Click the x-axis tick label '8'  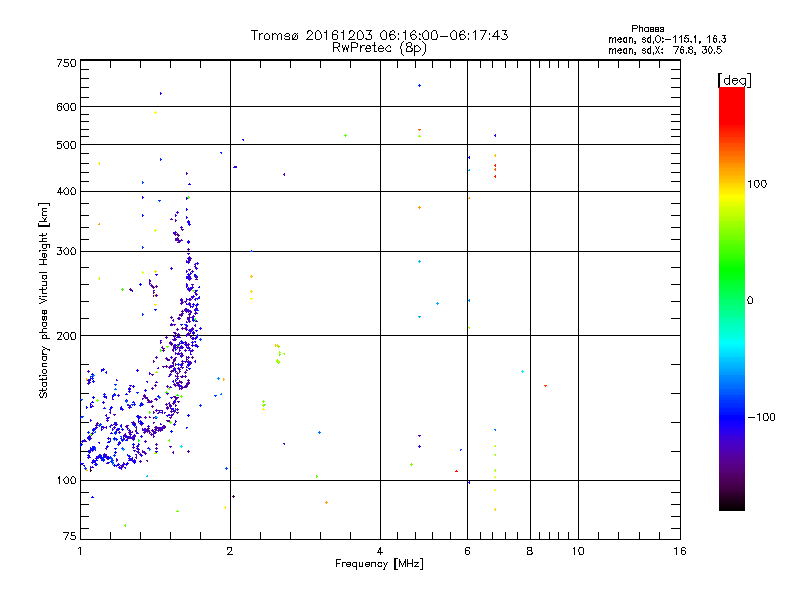pyautogui.click(x=530, y=551)
